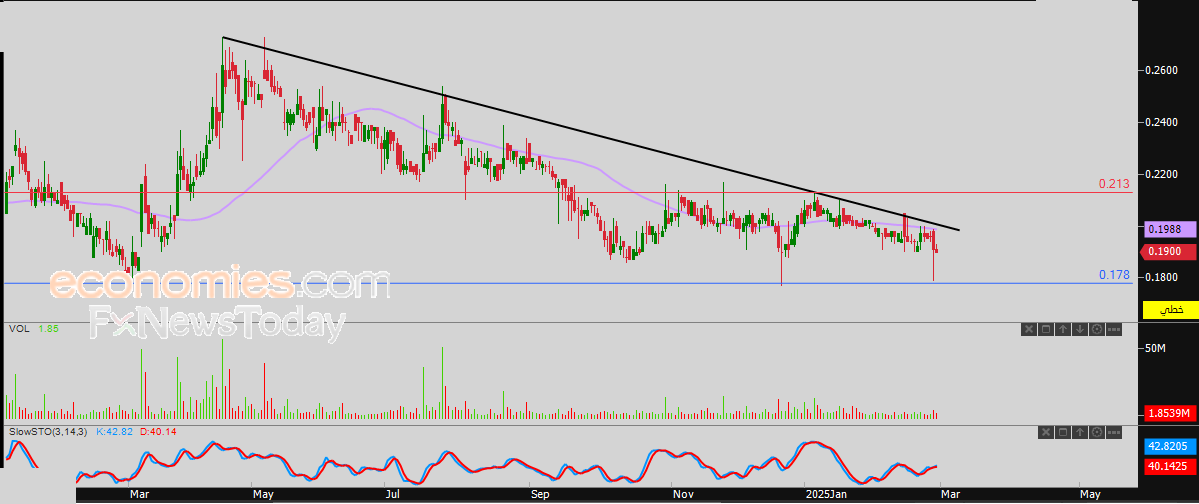Click the Sep date axis label

coord(540,496)
